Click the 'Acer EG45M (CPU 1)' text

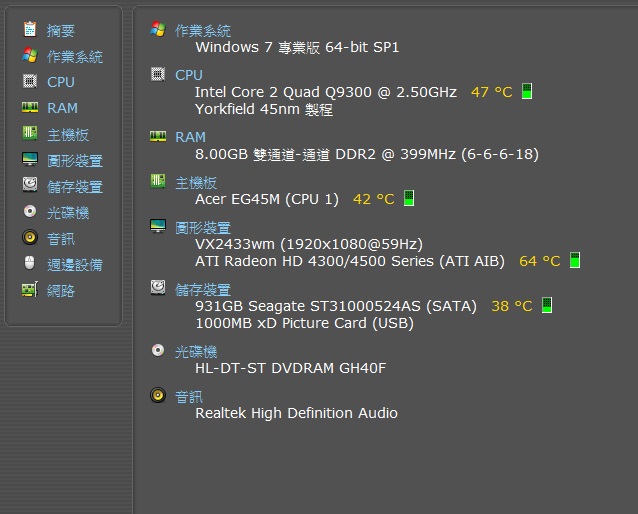(x=267, y=199)
